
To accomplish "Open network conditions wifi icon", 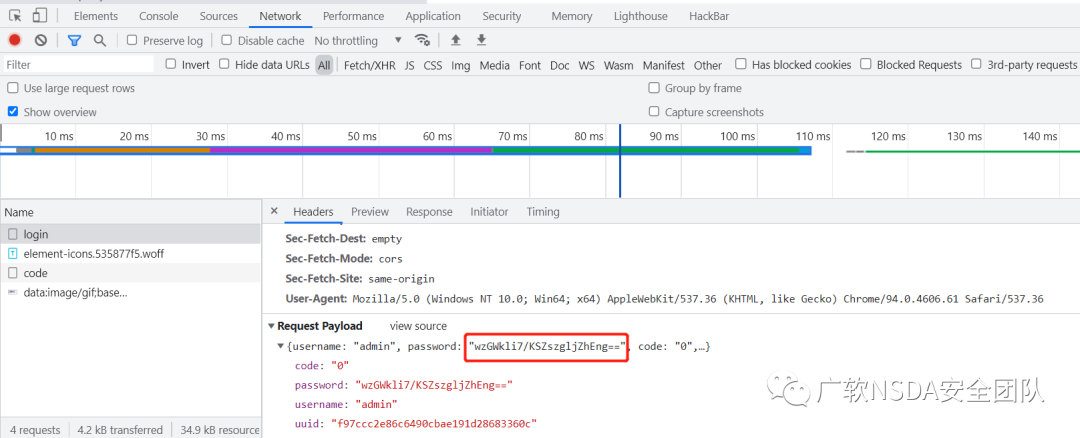I will (x=422, y=40).
